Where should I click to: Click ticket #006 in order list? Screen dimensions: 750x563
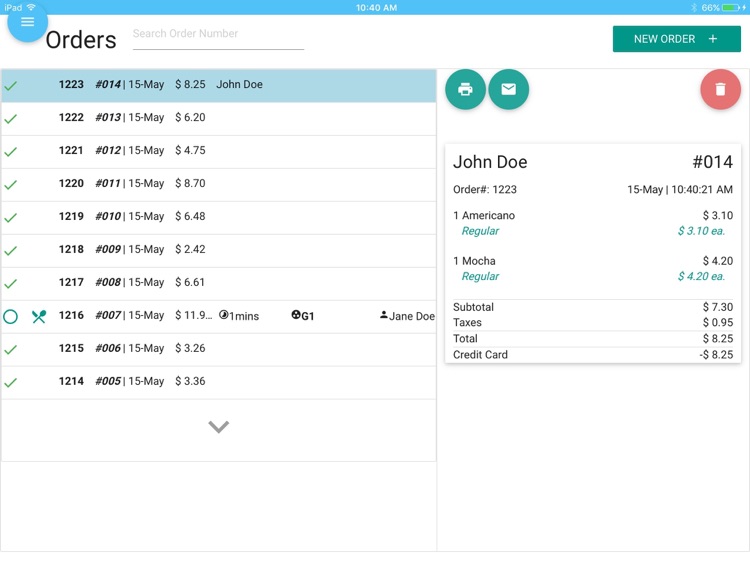pyautogui.click(x=108, y=348)
